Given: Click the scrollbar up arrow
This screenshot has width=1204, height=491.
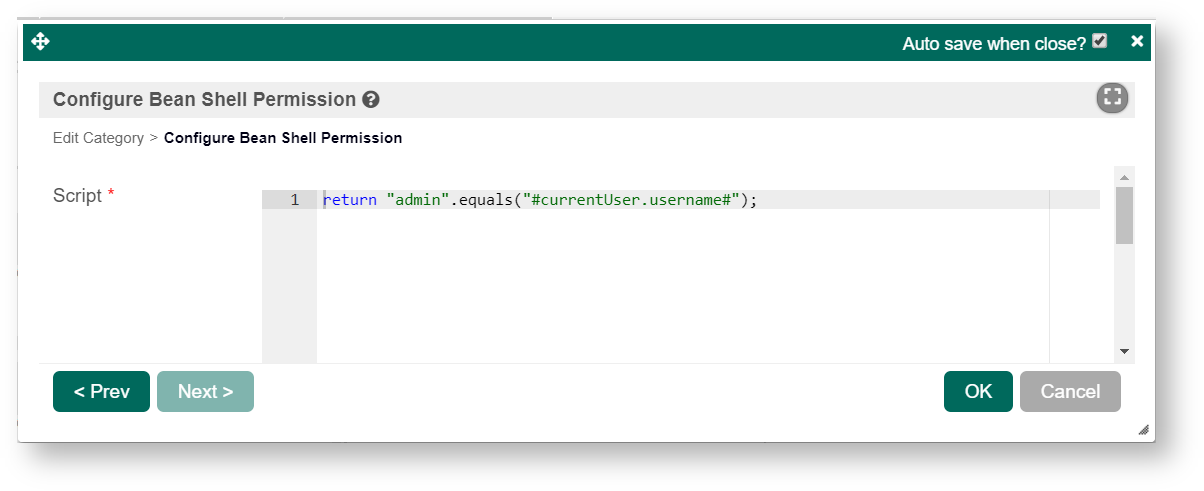Looking at the screenshot, I should click(1124, 177).
